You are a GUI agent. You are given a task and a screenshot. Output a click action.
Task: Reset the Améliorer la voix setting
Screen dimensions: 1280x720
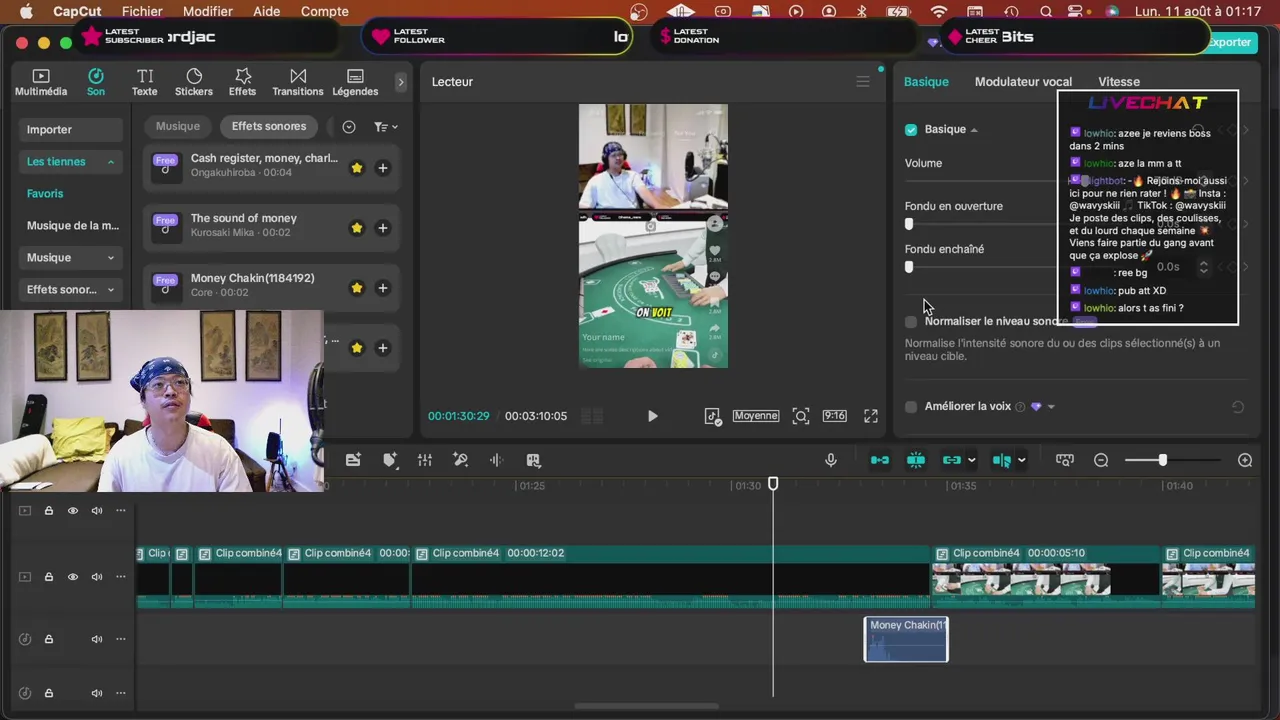point(1238,407)
